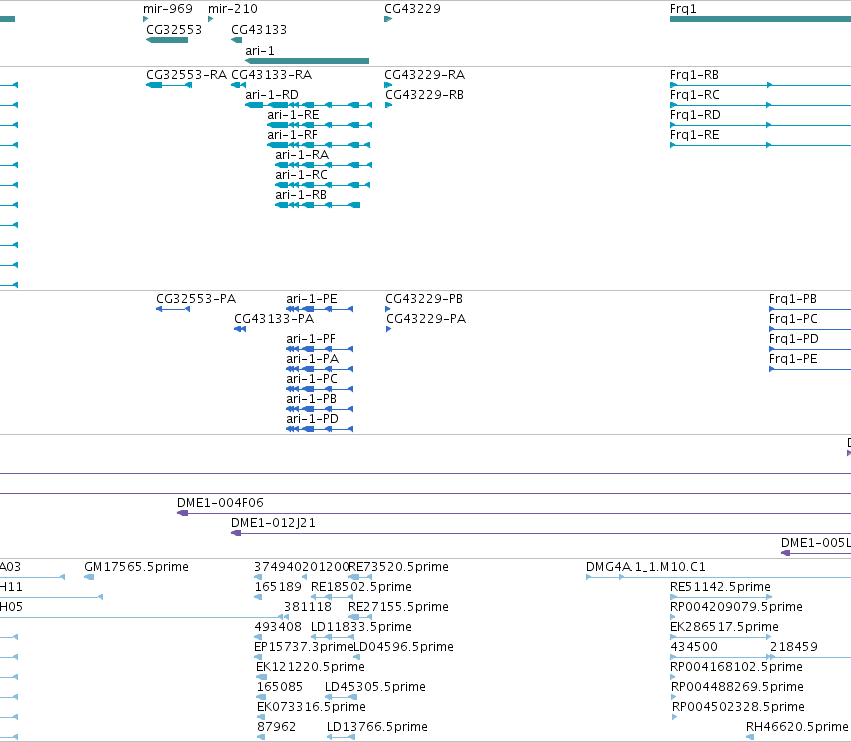Click the ari-1 gene bar
Viewport: 851px width, 742px height.
(307, 61)
